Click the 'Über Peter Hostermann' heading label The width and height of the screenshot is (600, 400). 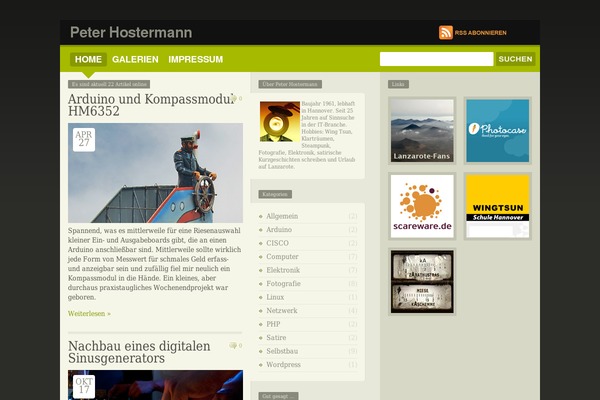[290, 84]
